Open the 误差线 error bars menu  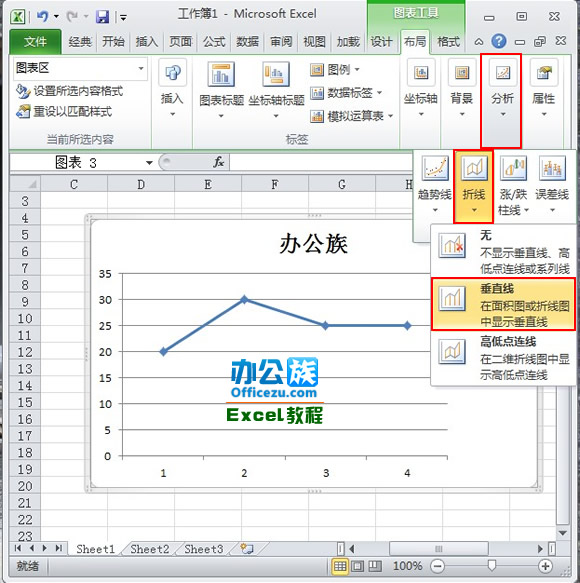pos(552,184)
